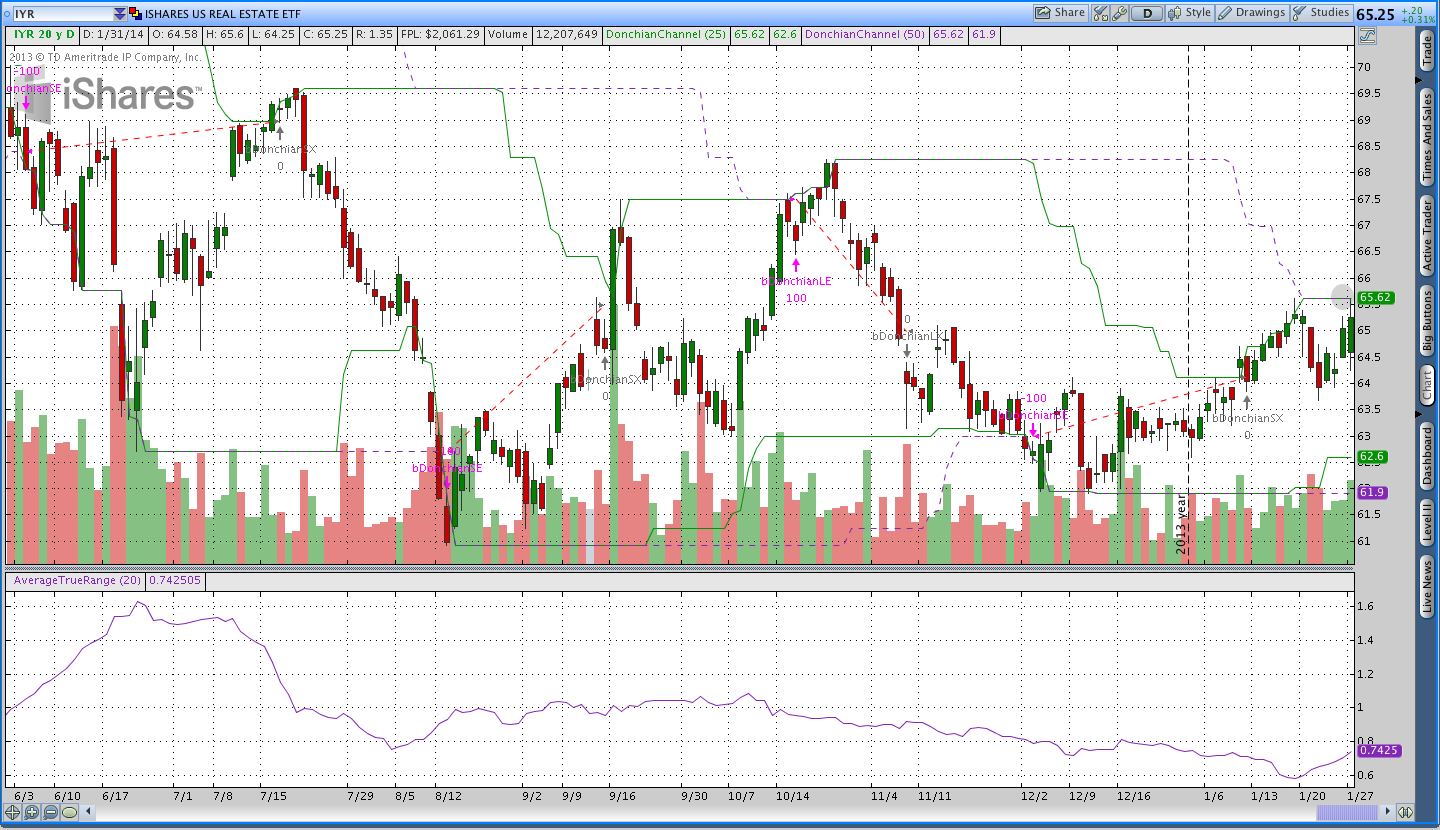
Task: Open the Studies menu
Action: click(1321, 13)
